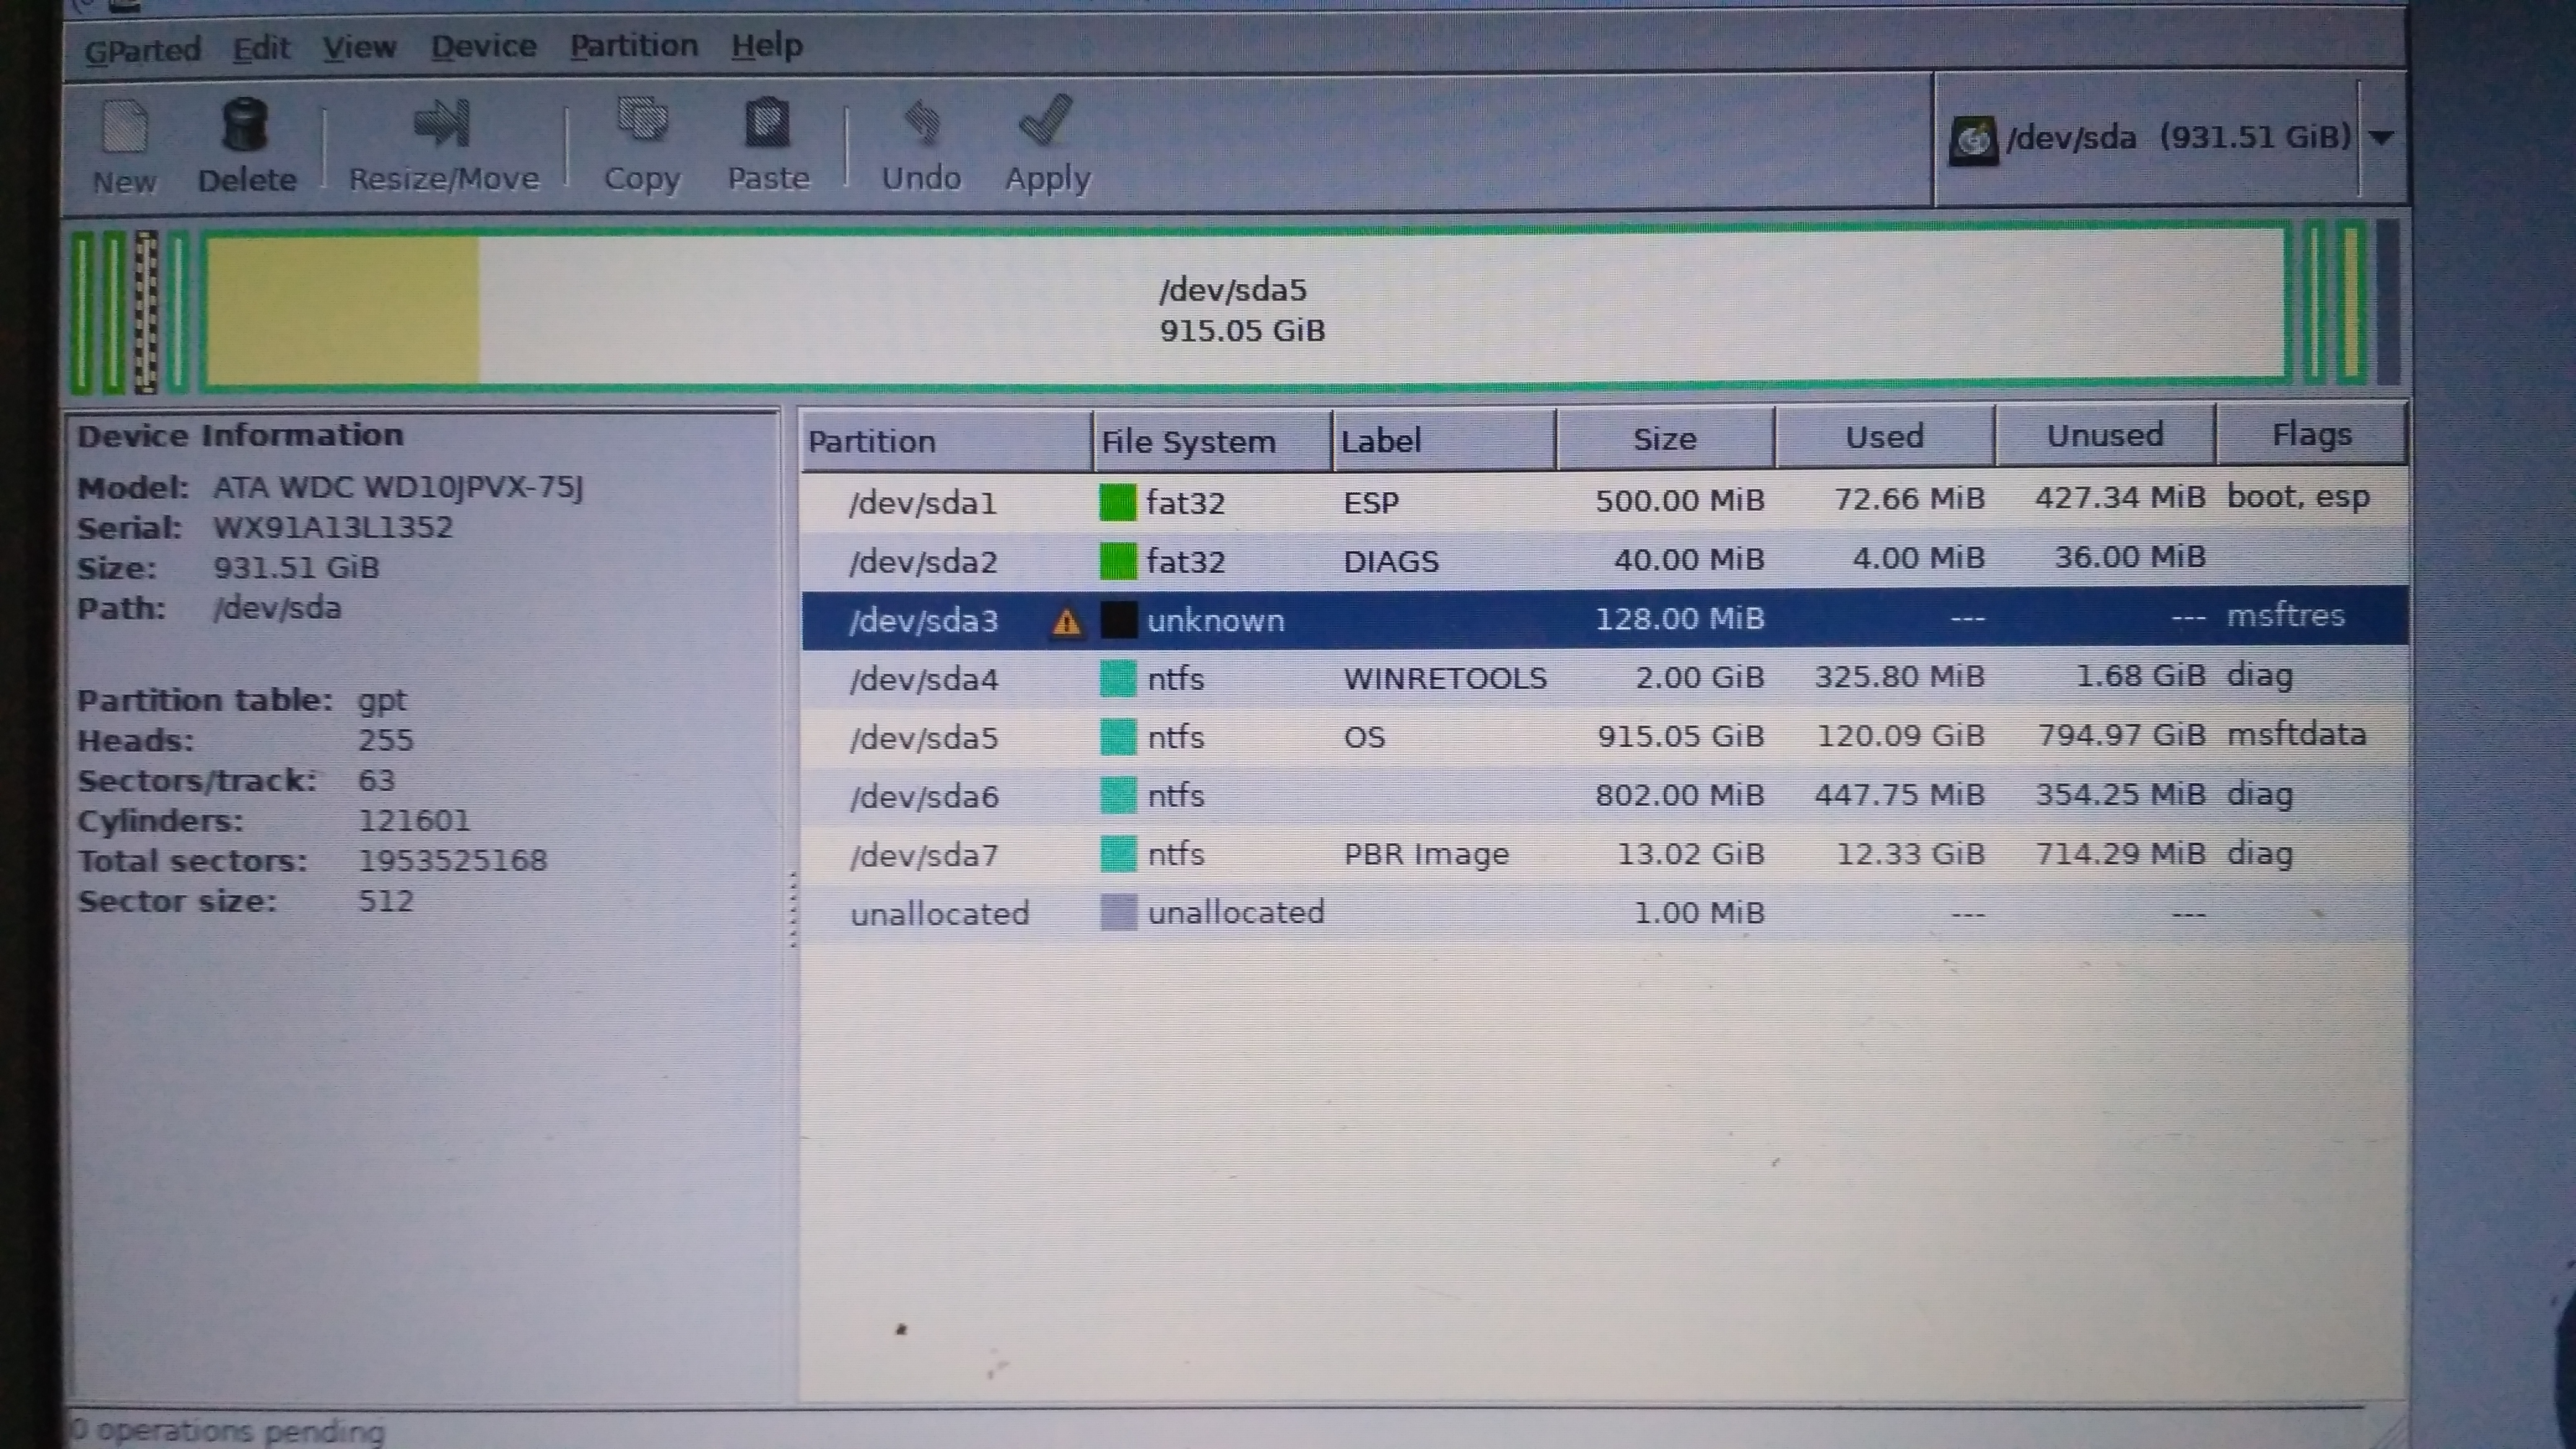Image resolution: width=2576 pixels, height=1449 pixels.
Task: Click the hatched /dev/sda3 block in disk graphic
Action: click(146, 311)
